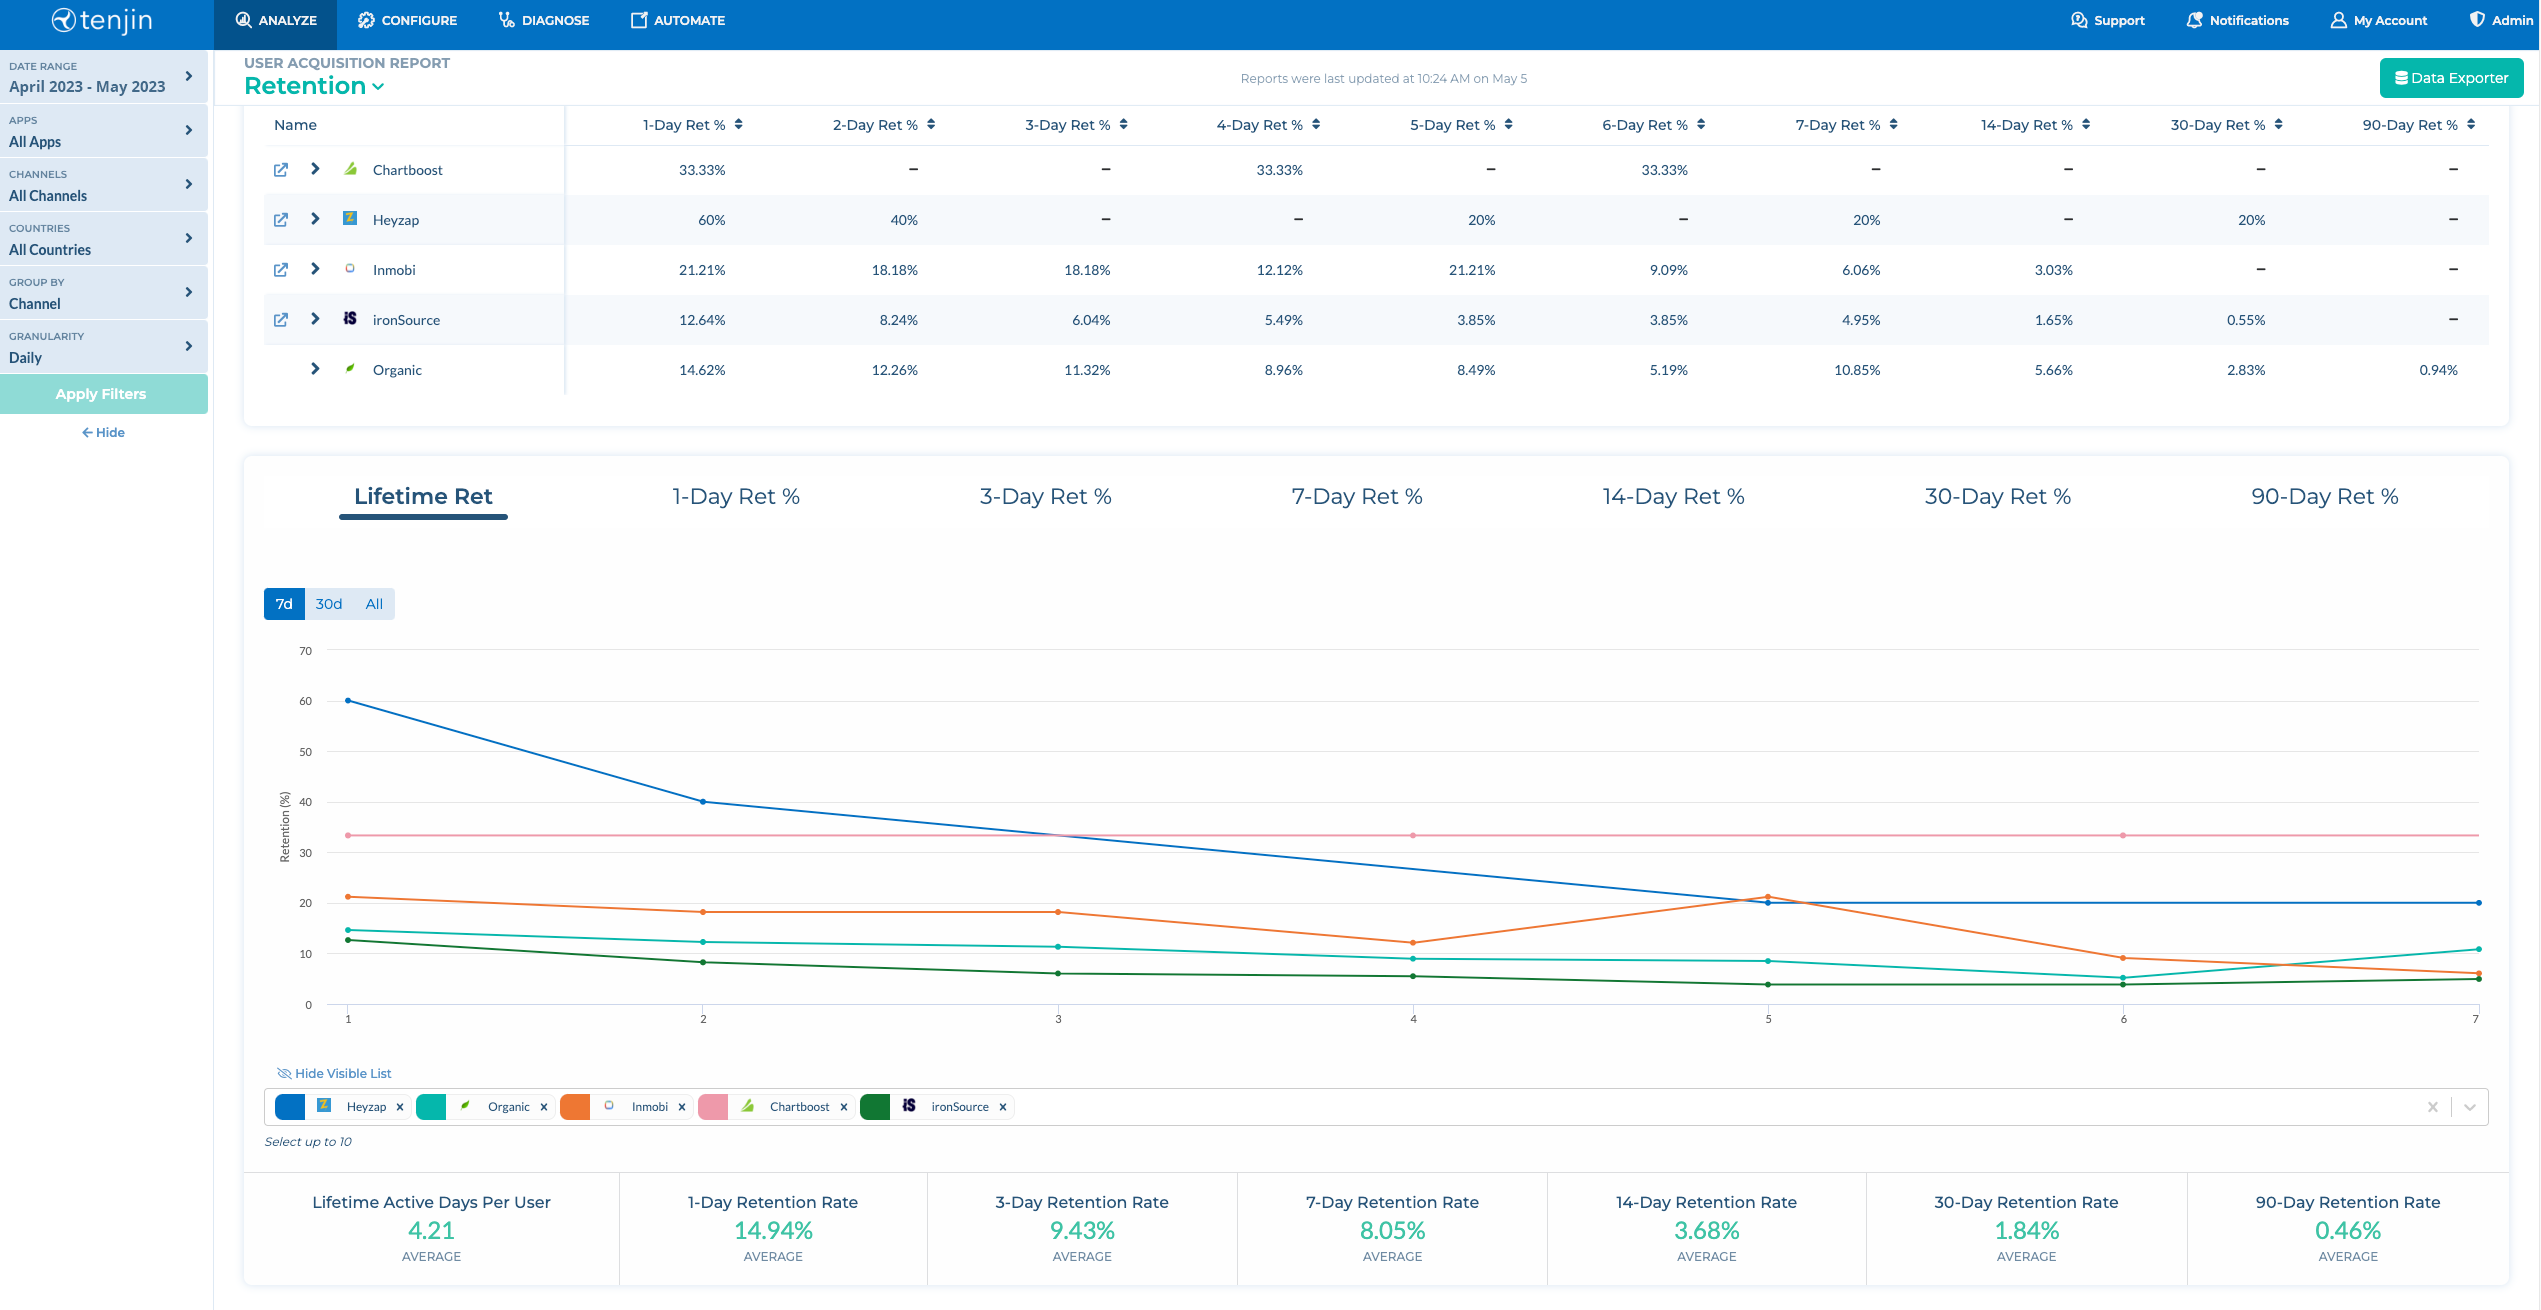Switch chart range to All
This screenshot has width=2541, height=1310.
[374, 604]
